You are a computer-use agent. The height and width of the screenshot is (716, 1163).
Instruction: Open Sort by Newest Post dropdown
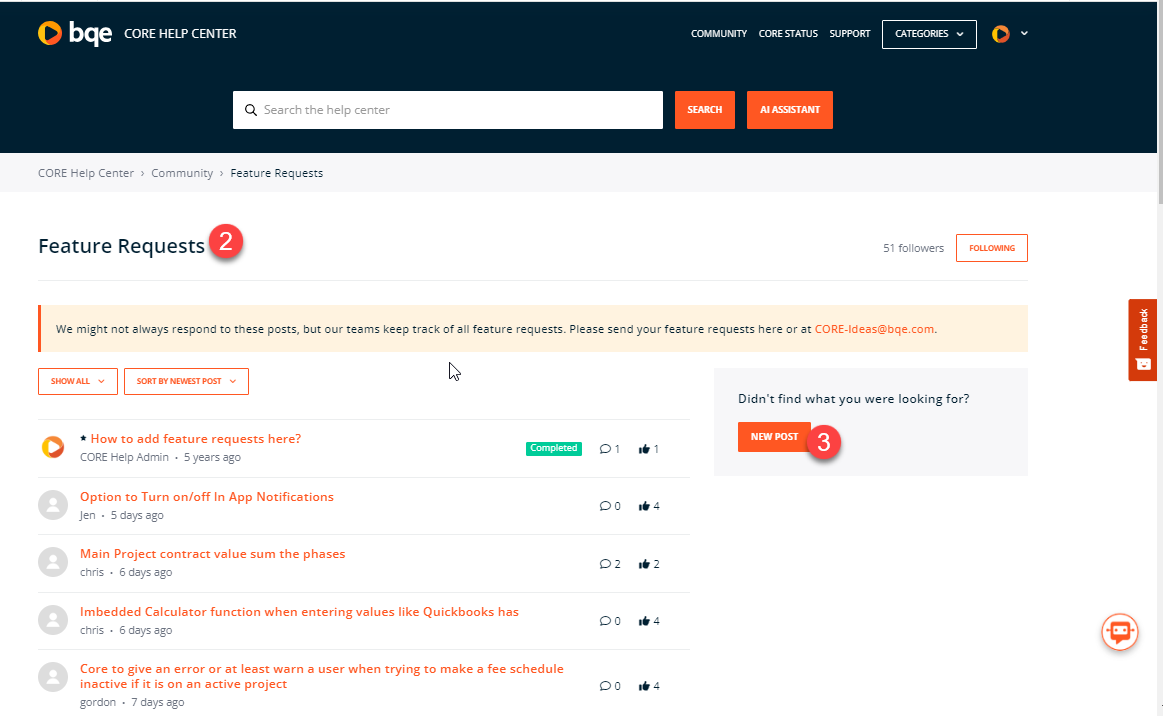coord(186,381)
